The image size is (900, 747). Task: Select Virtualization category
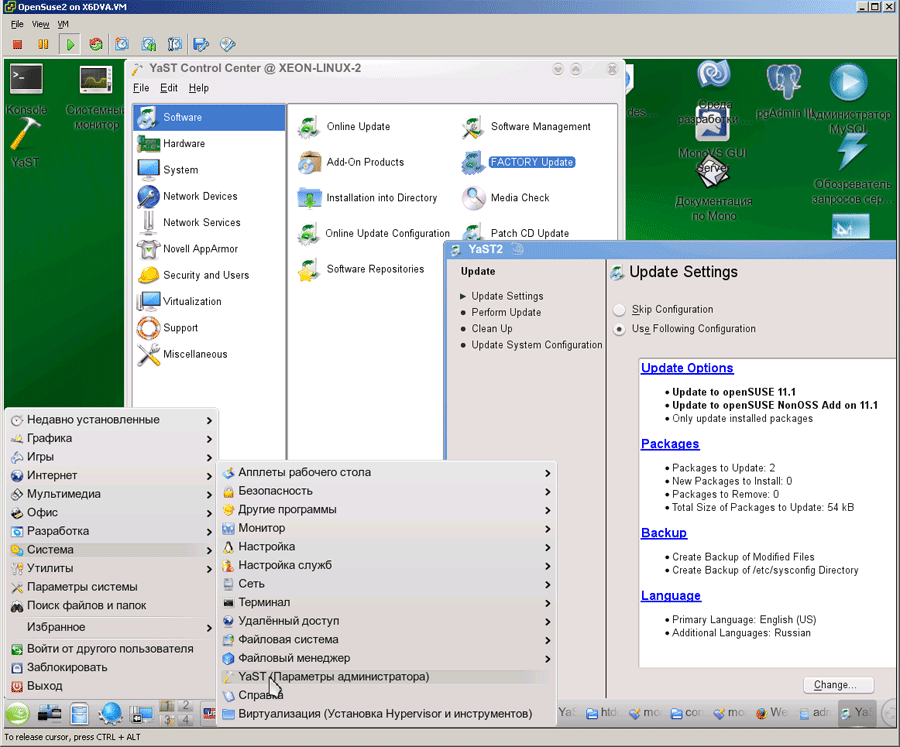(209, 301)
